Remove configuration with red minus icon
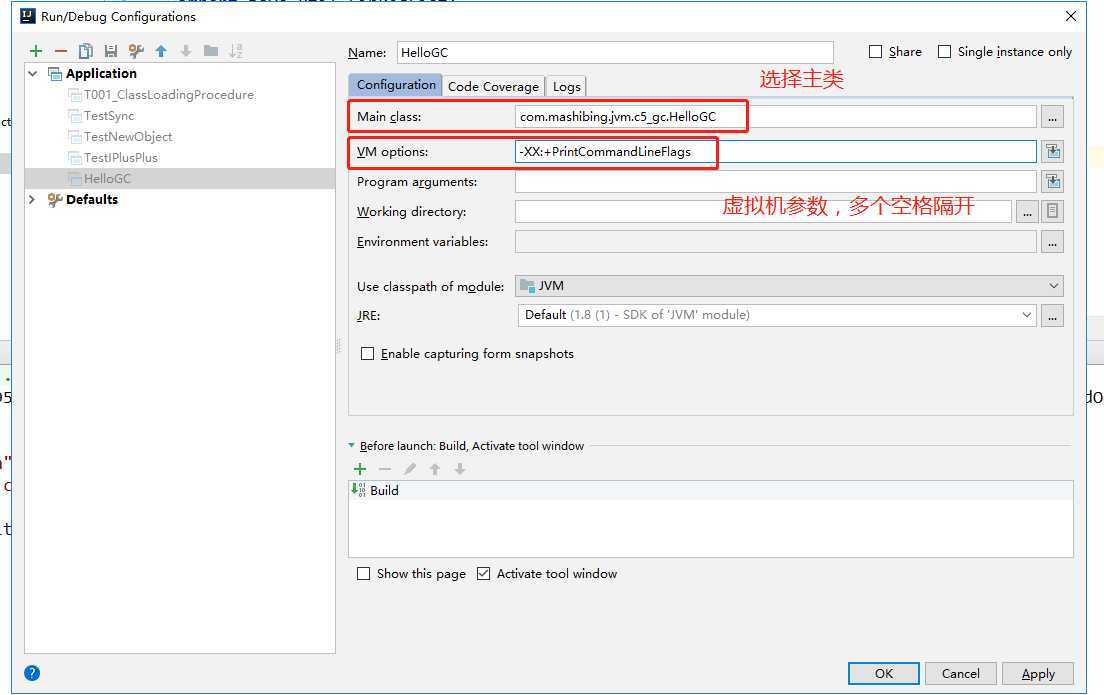The image size is (1104, 695). tap(61, 51)
